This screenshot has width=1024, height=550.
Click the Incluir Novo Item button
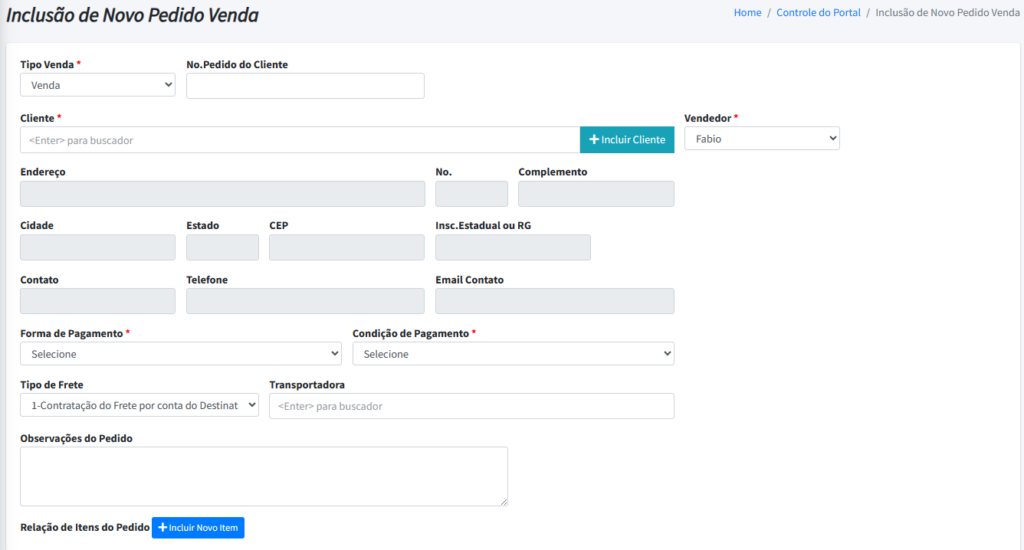(x=198, y=528)
